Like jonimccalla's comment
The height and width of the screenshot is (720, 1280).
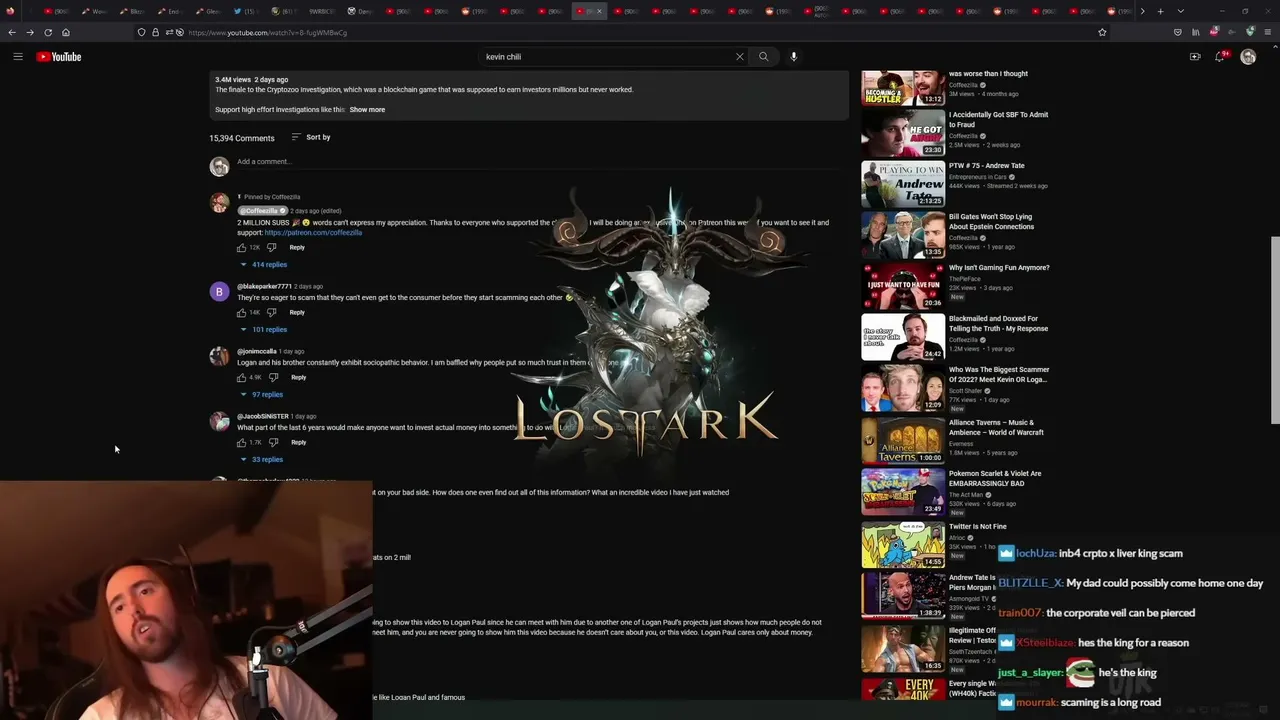click(241, 377)
